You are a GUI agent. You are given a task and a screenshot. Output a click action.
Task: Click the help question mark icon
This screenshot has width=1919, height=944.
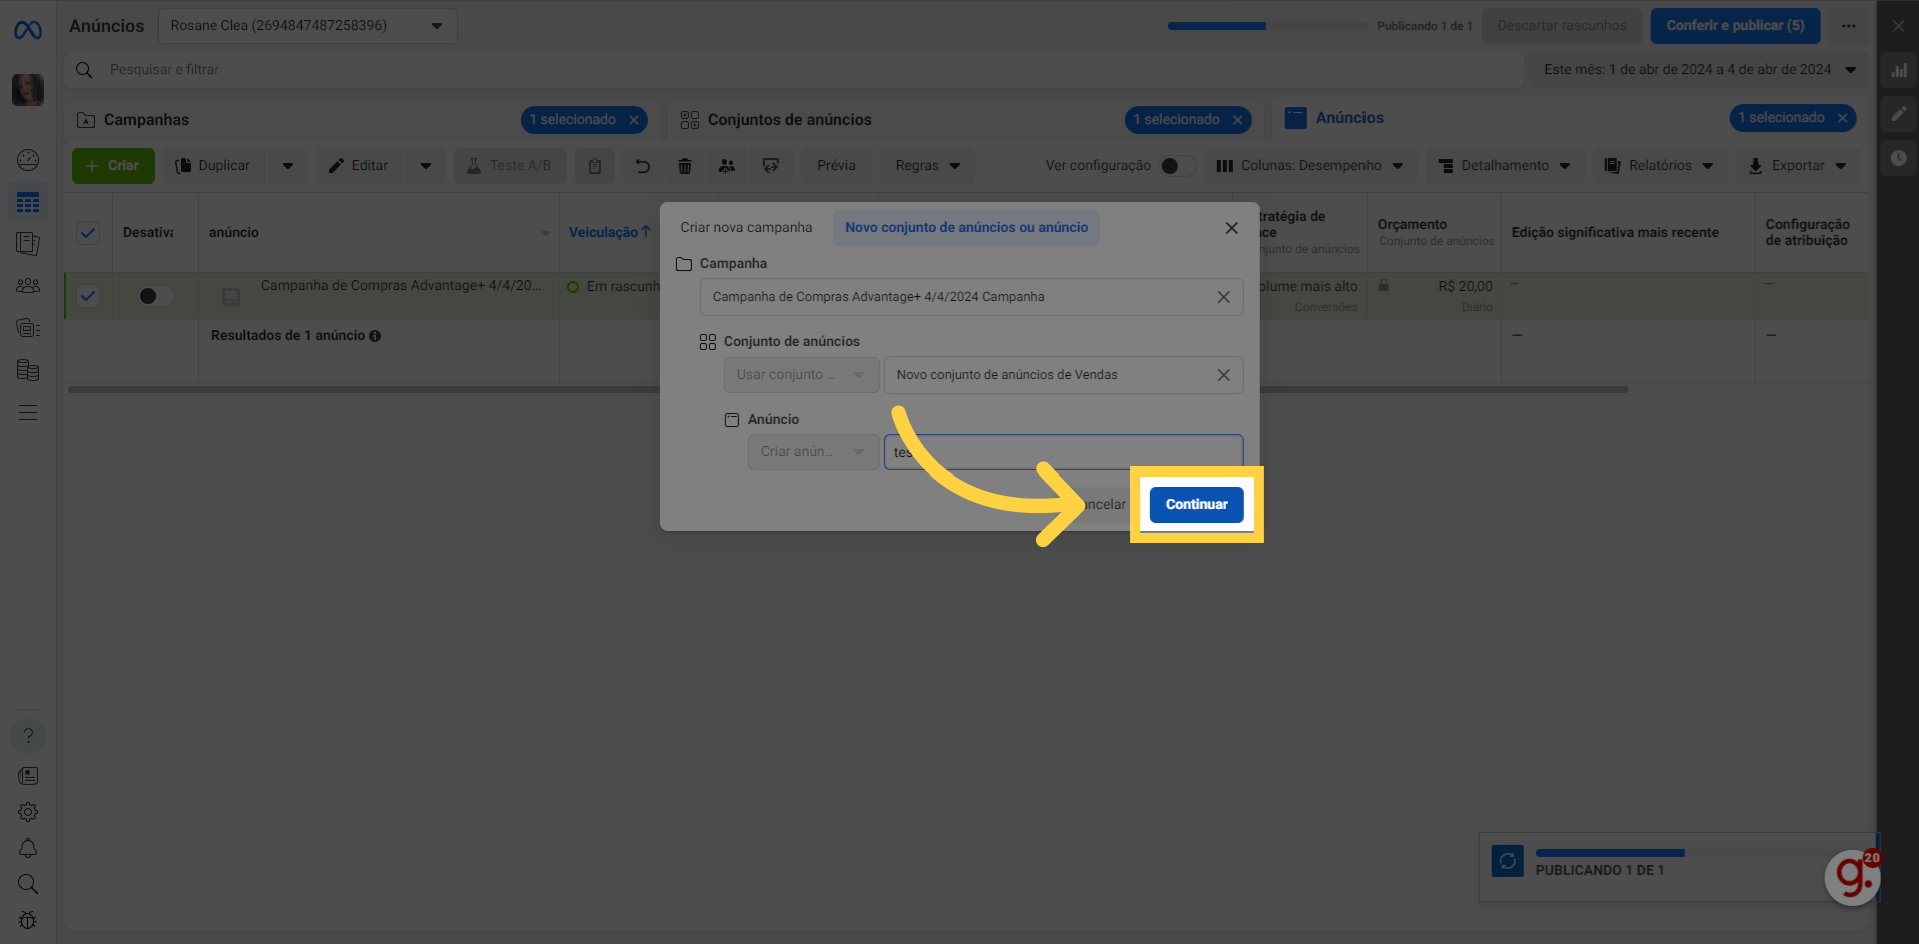[28, 736]
